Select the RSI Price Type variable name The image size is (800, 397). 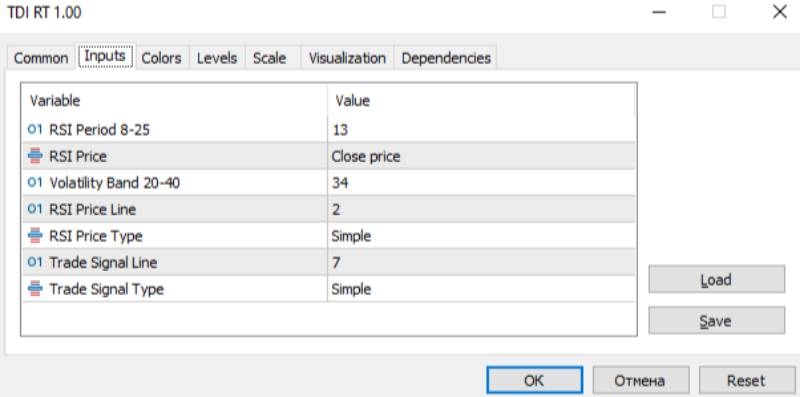(x=96, y=236)
